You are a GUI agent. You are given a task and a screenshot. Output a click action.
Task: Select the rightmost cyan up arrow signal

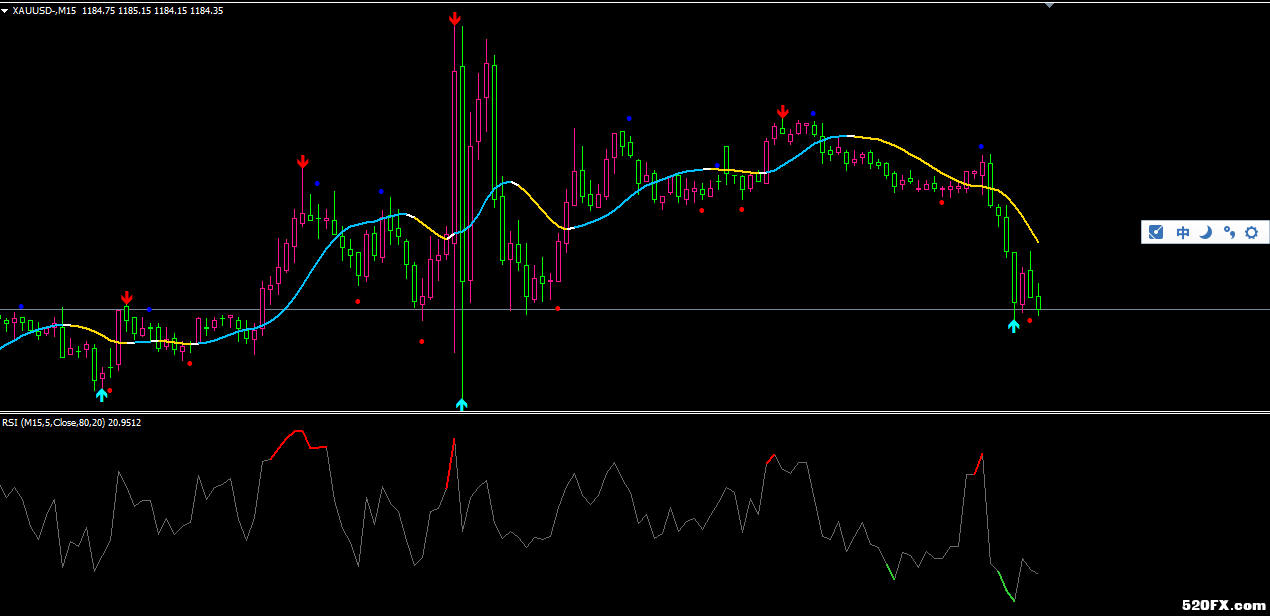click(x=1014, y=325)
